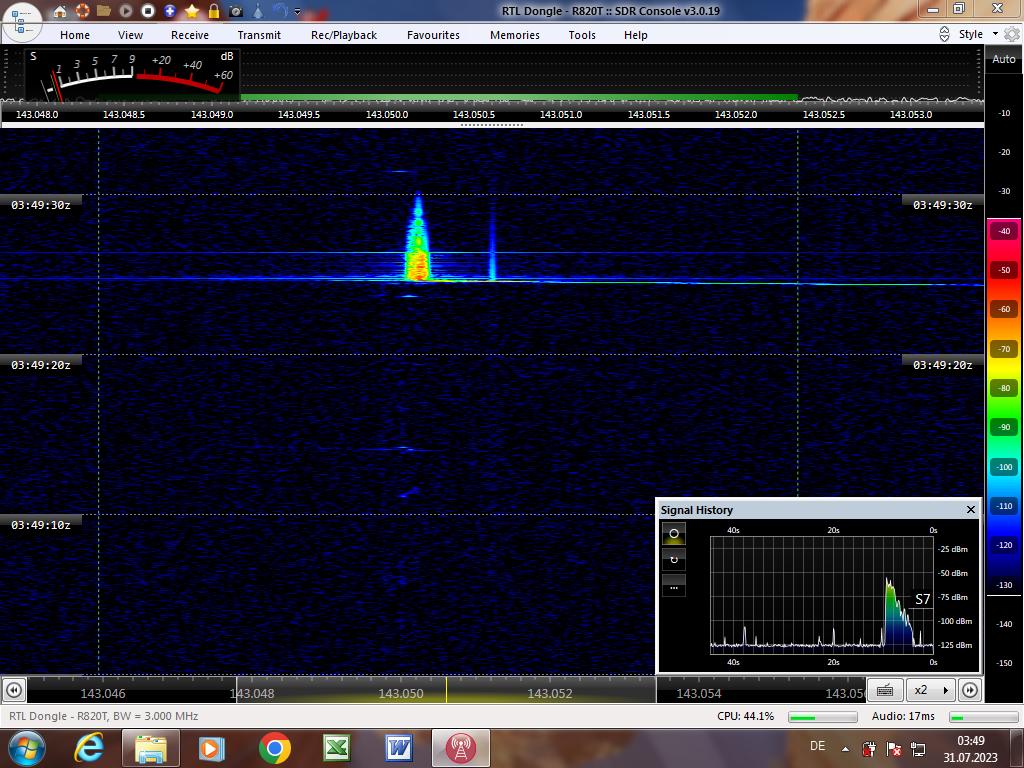The image size is (1024, 768).
Task: Click the Audio latency progress bar
Action: click(984, 717)
